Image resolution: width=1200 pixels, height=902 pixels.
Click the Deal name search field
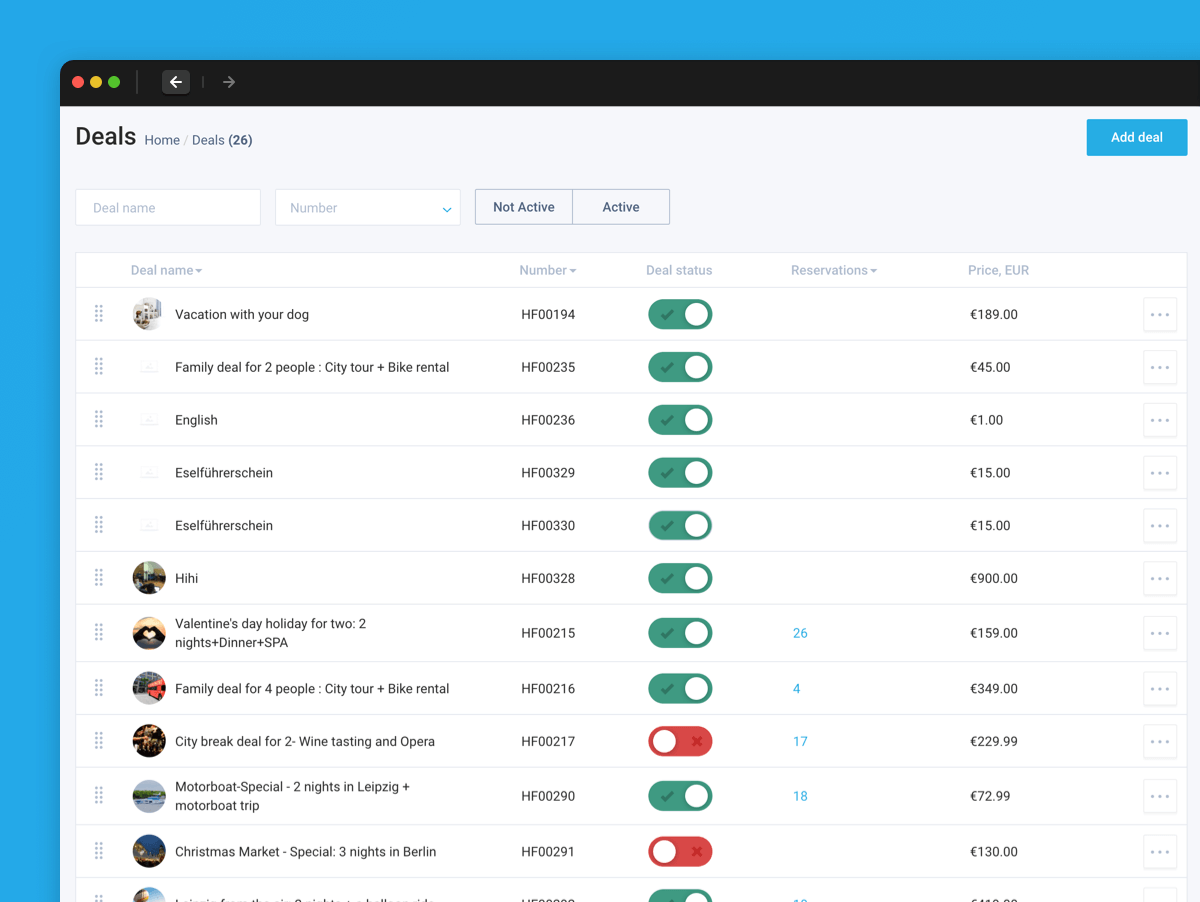[168, 208]
